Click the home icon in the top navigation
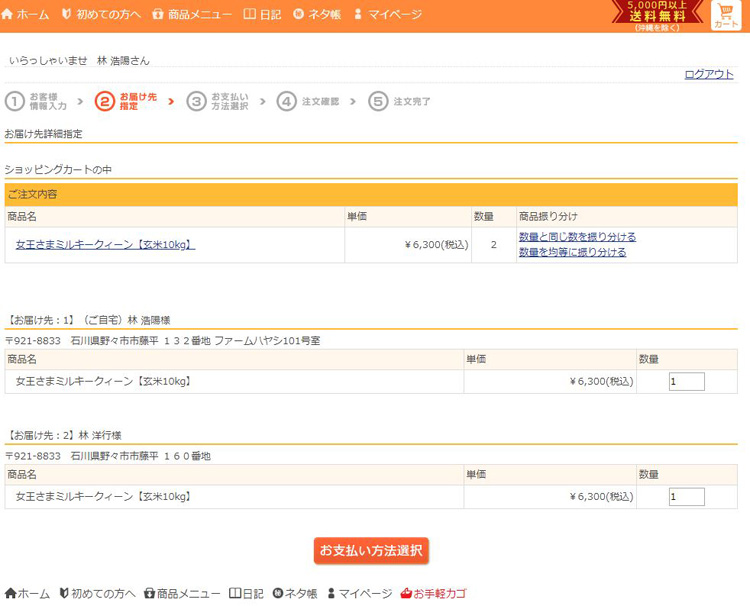The height and width of the screenshot is (606, 750). [x=7, y=14]
